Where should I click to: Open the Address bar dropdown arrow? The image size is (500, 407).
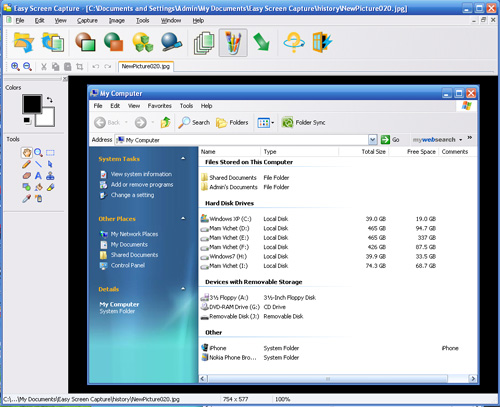tap(372, 140)
